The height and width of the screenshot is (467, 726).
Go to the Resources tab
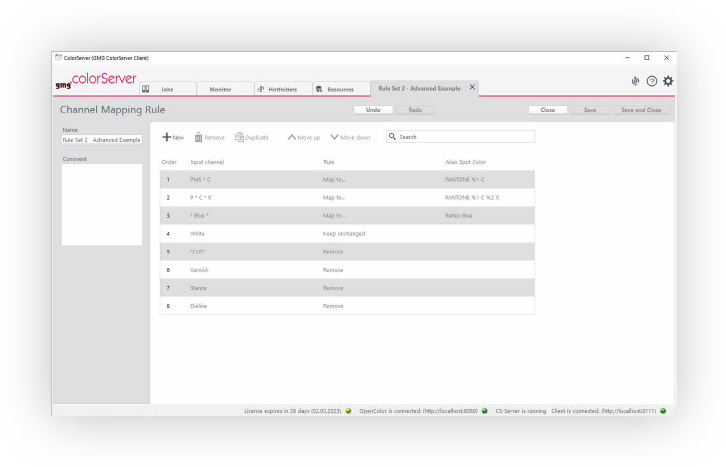pyautogui.click(x=339, y=89)
